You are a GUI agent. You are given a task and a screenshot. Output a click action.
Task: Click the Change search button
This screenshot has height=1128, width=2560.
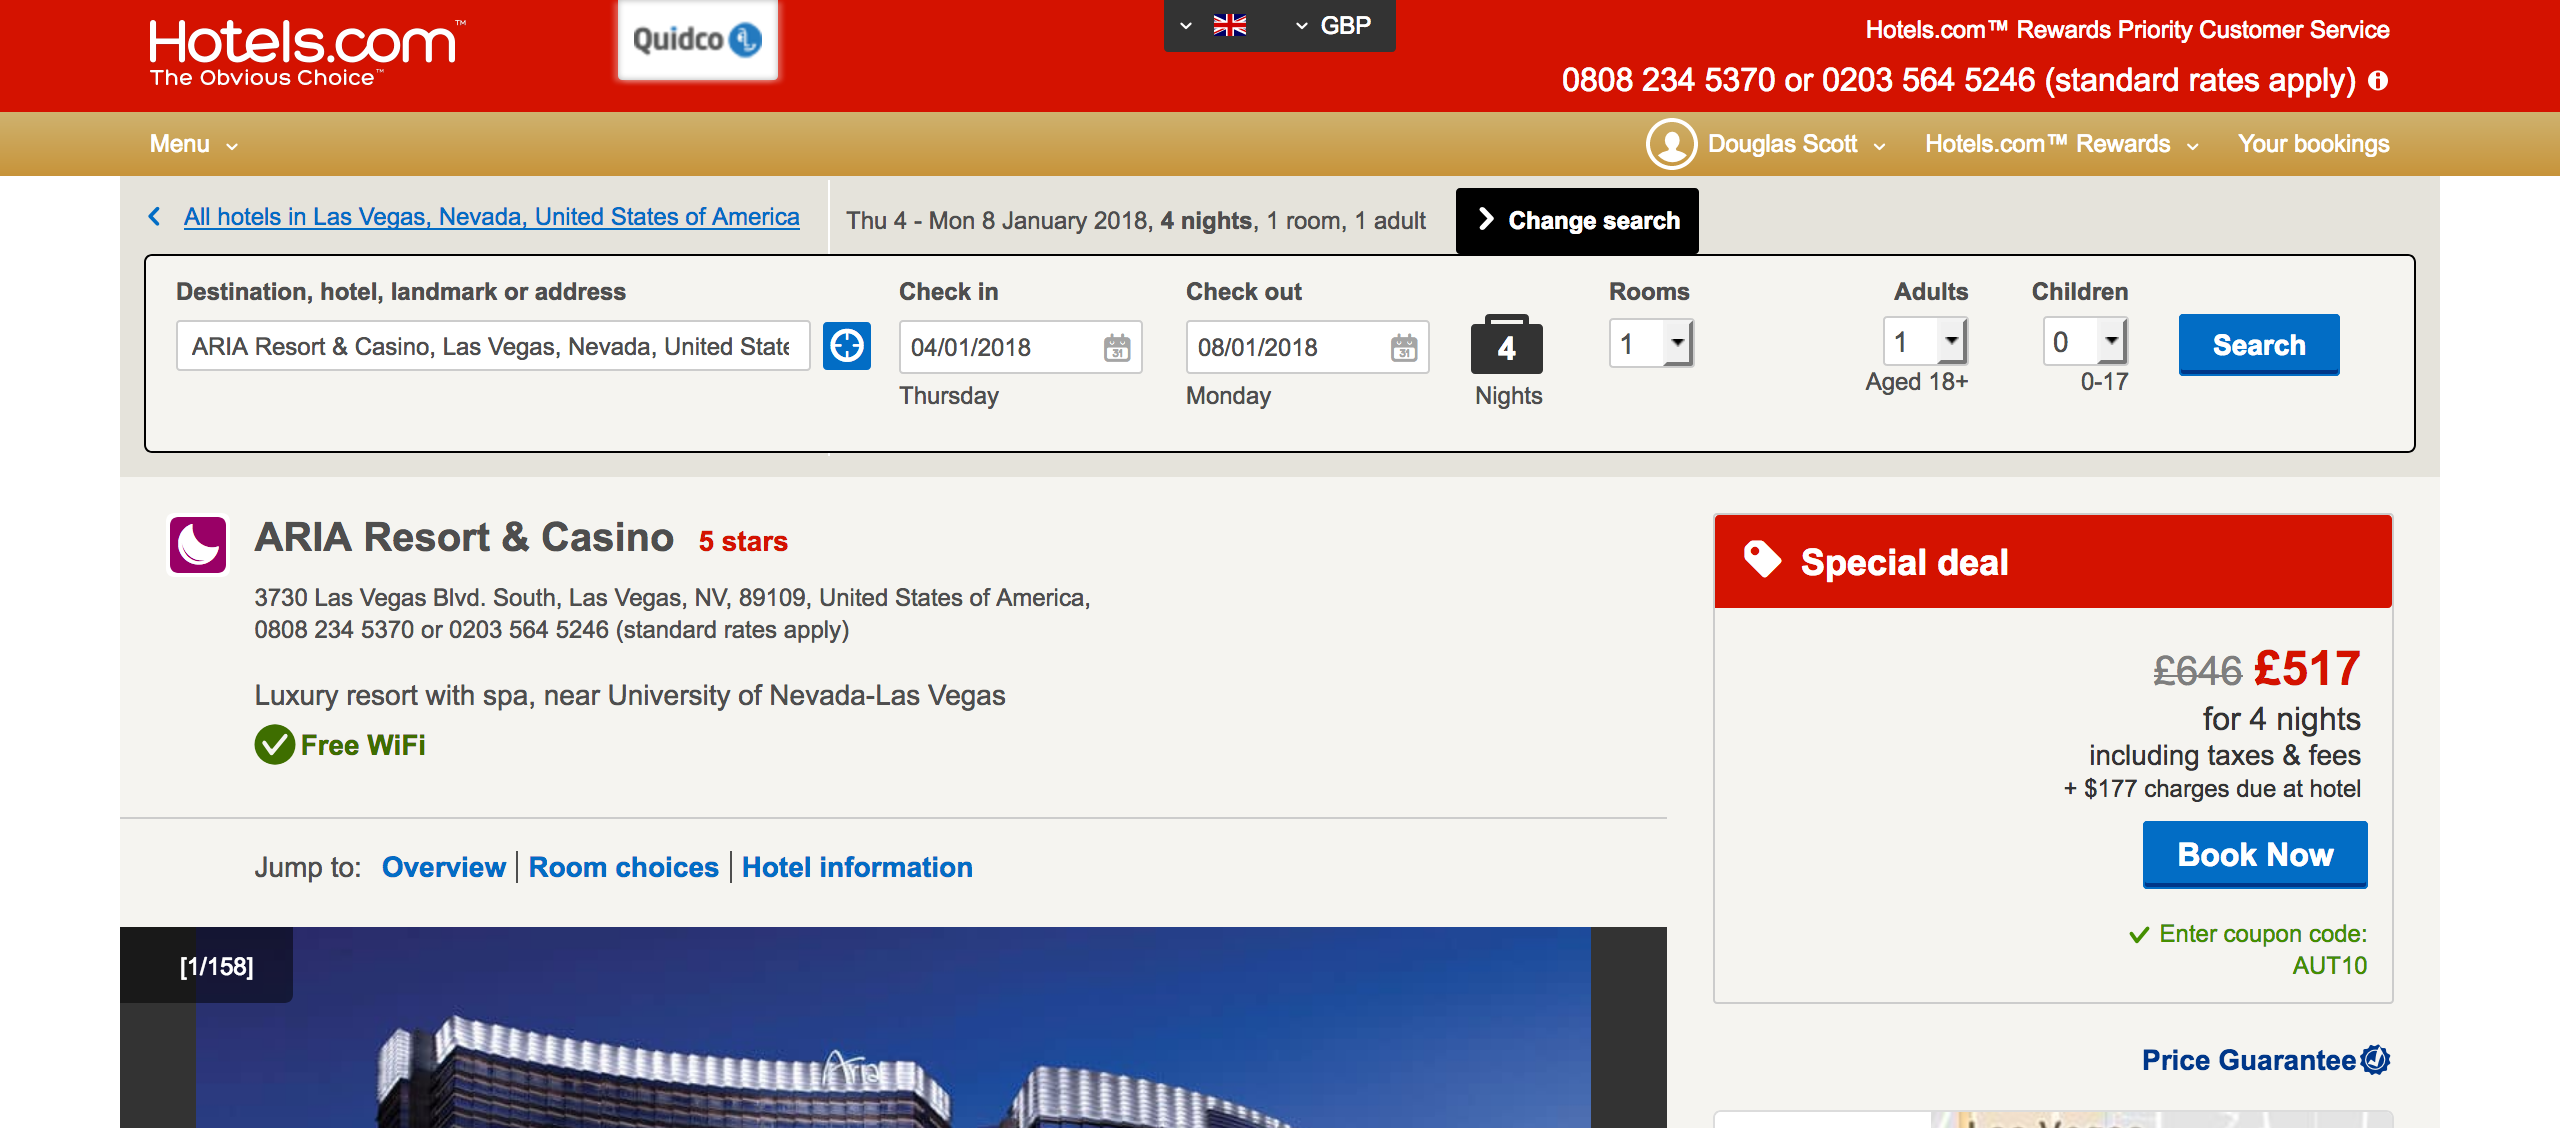pyautogui.click(x=1577, y=220)
